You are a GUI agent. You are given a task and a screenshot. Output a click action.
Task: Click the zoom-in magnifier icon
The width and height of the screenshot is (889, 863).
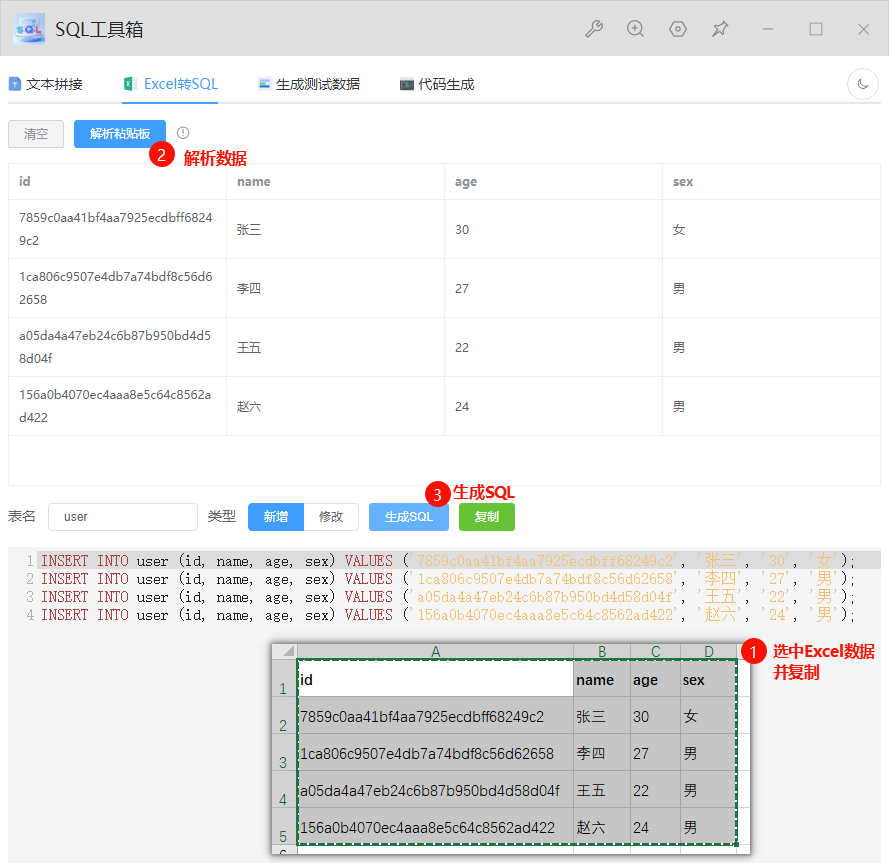click(636, 29)
